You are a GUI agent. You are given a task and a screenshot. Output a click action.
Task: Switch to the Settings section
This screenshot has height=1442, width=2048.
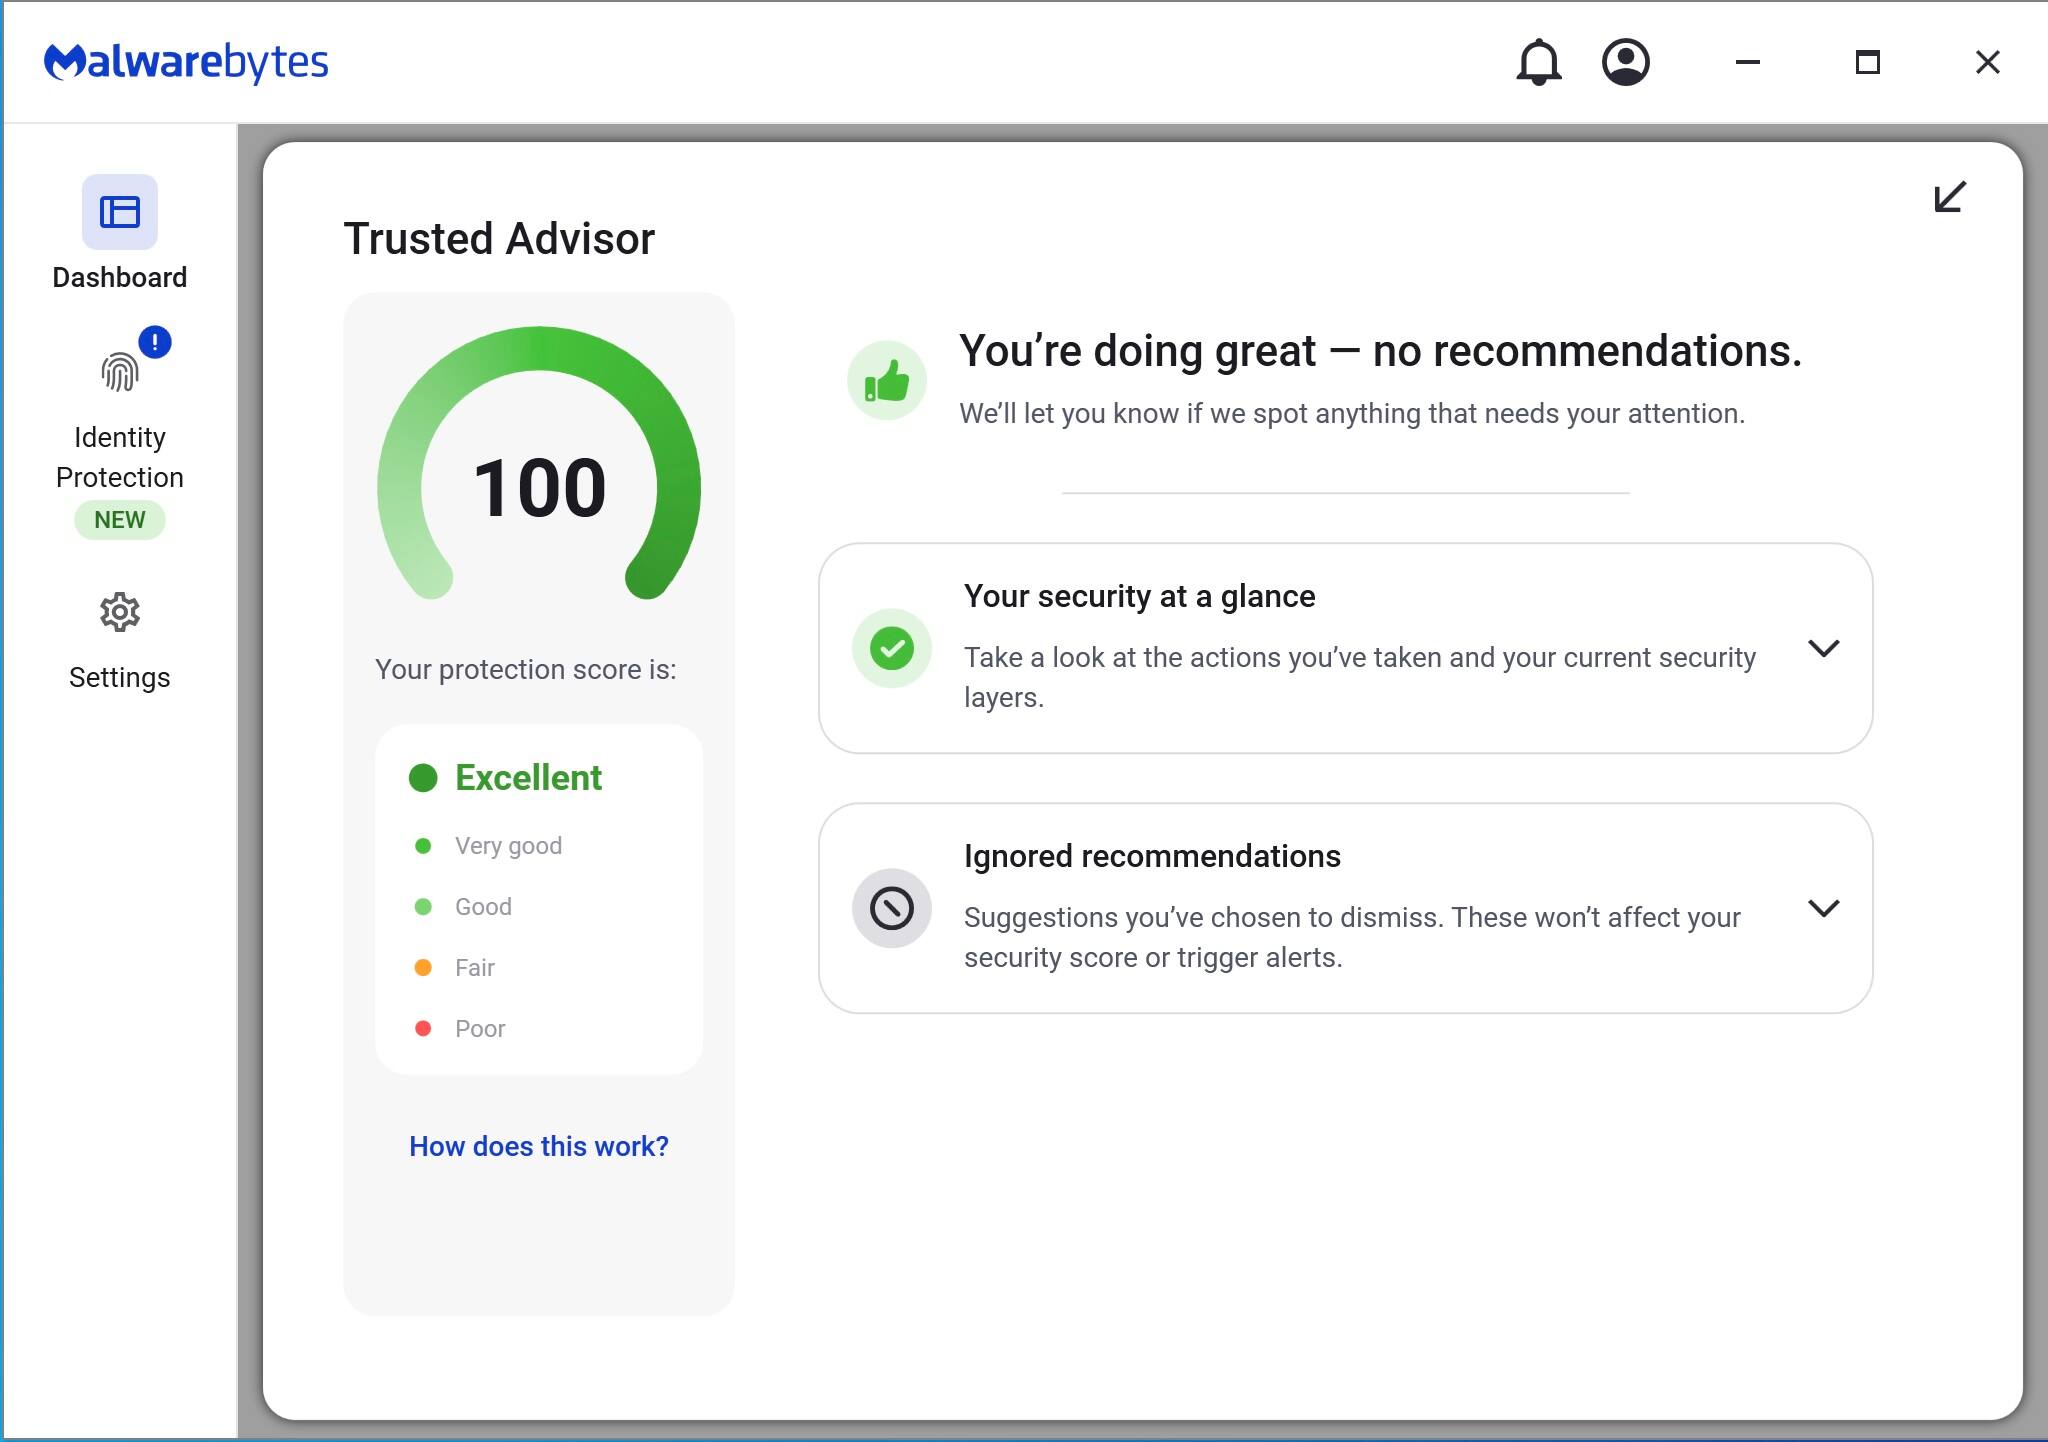(x=120, y=677)
